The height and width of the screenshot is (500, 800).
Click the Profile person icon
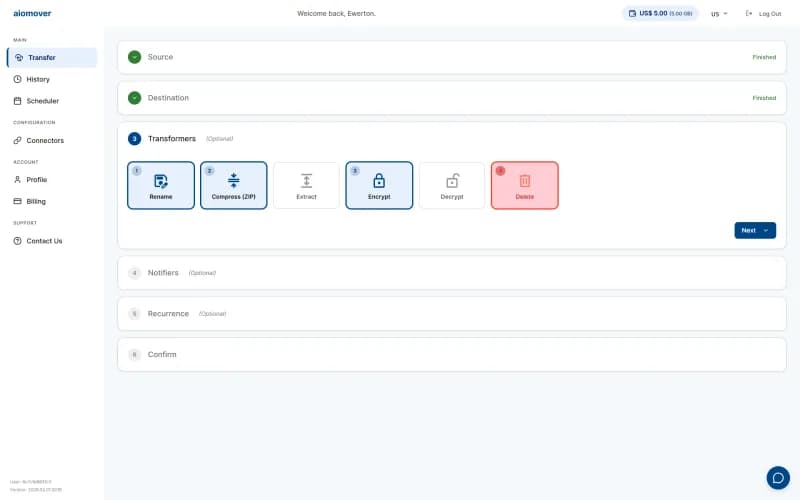(x=17, y=180)
